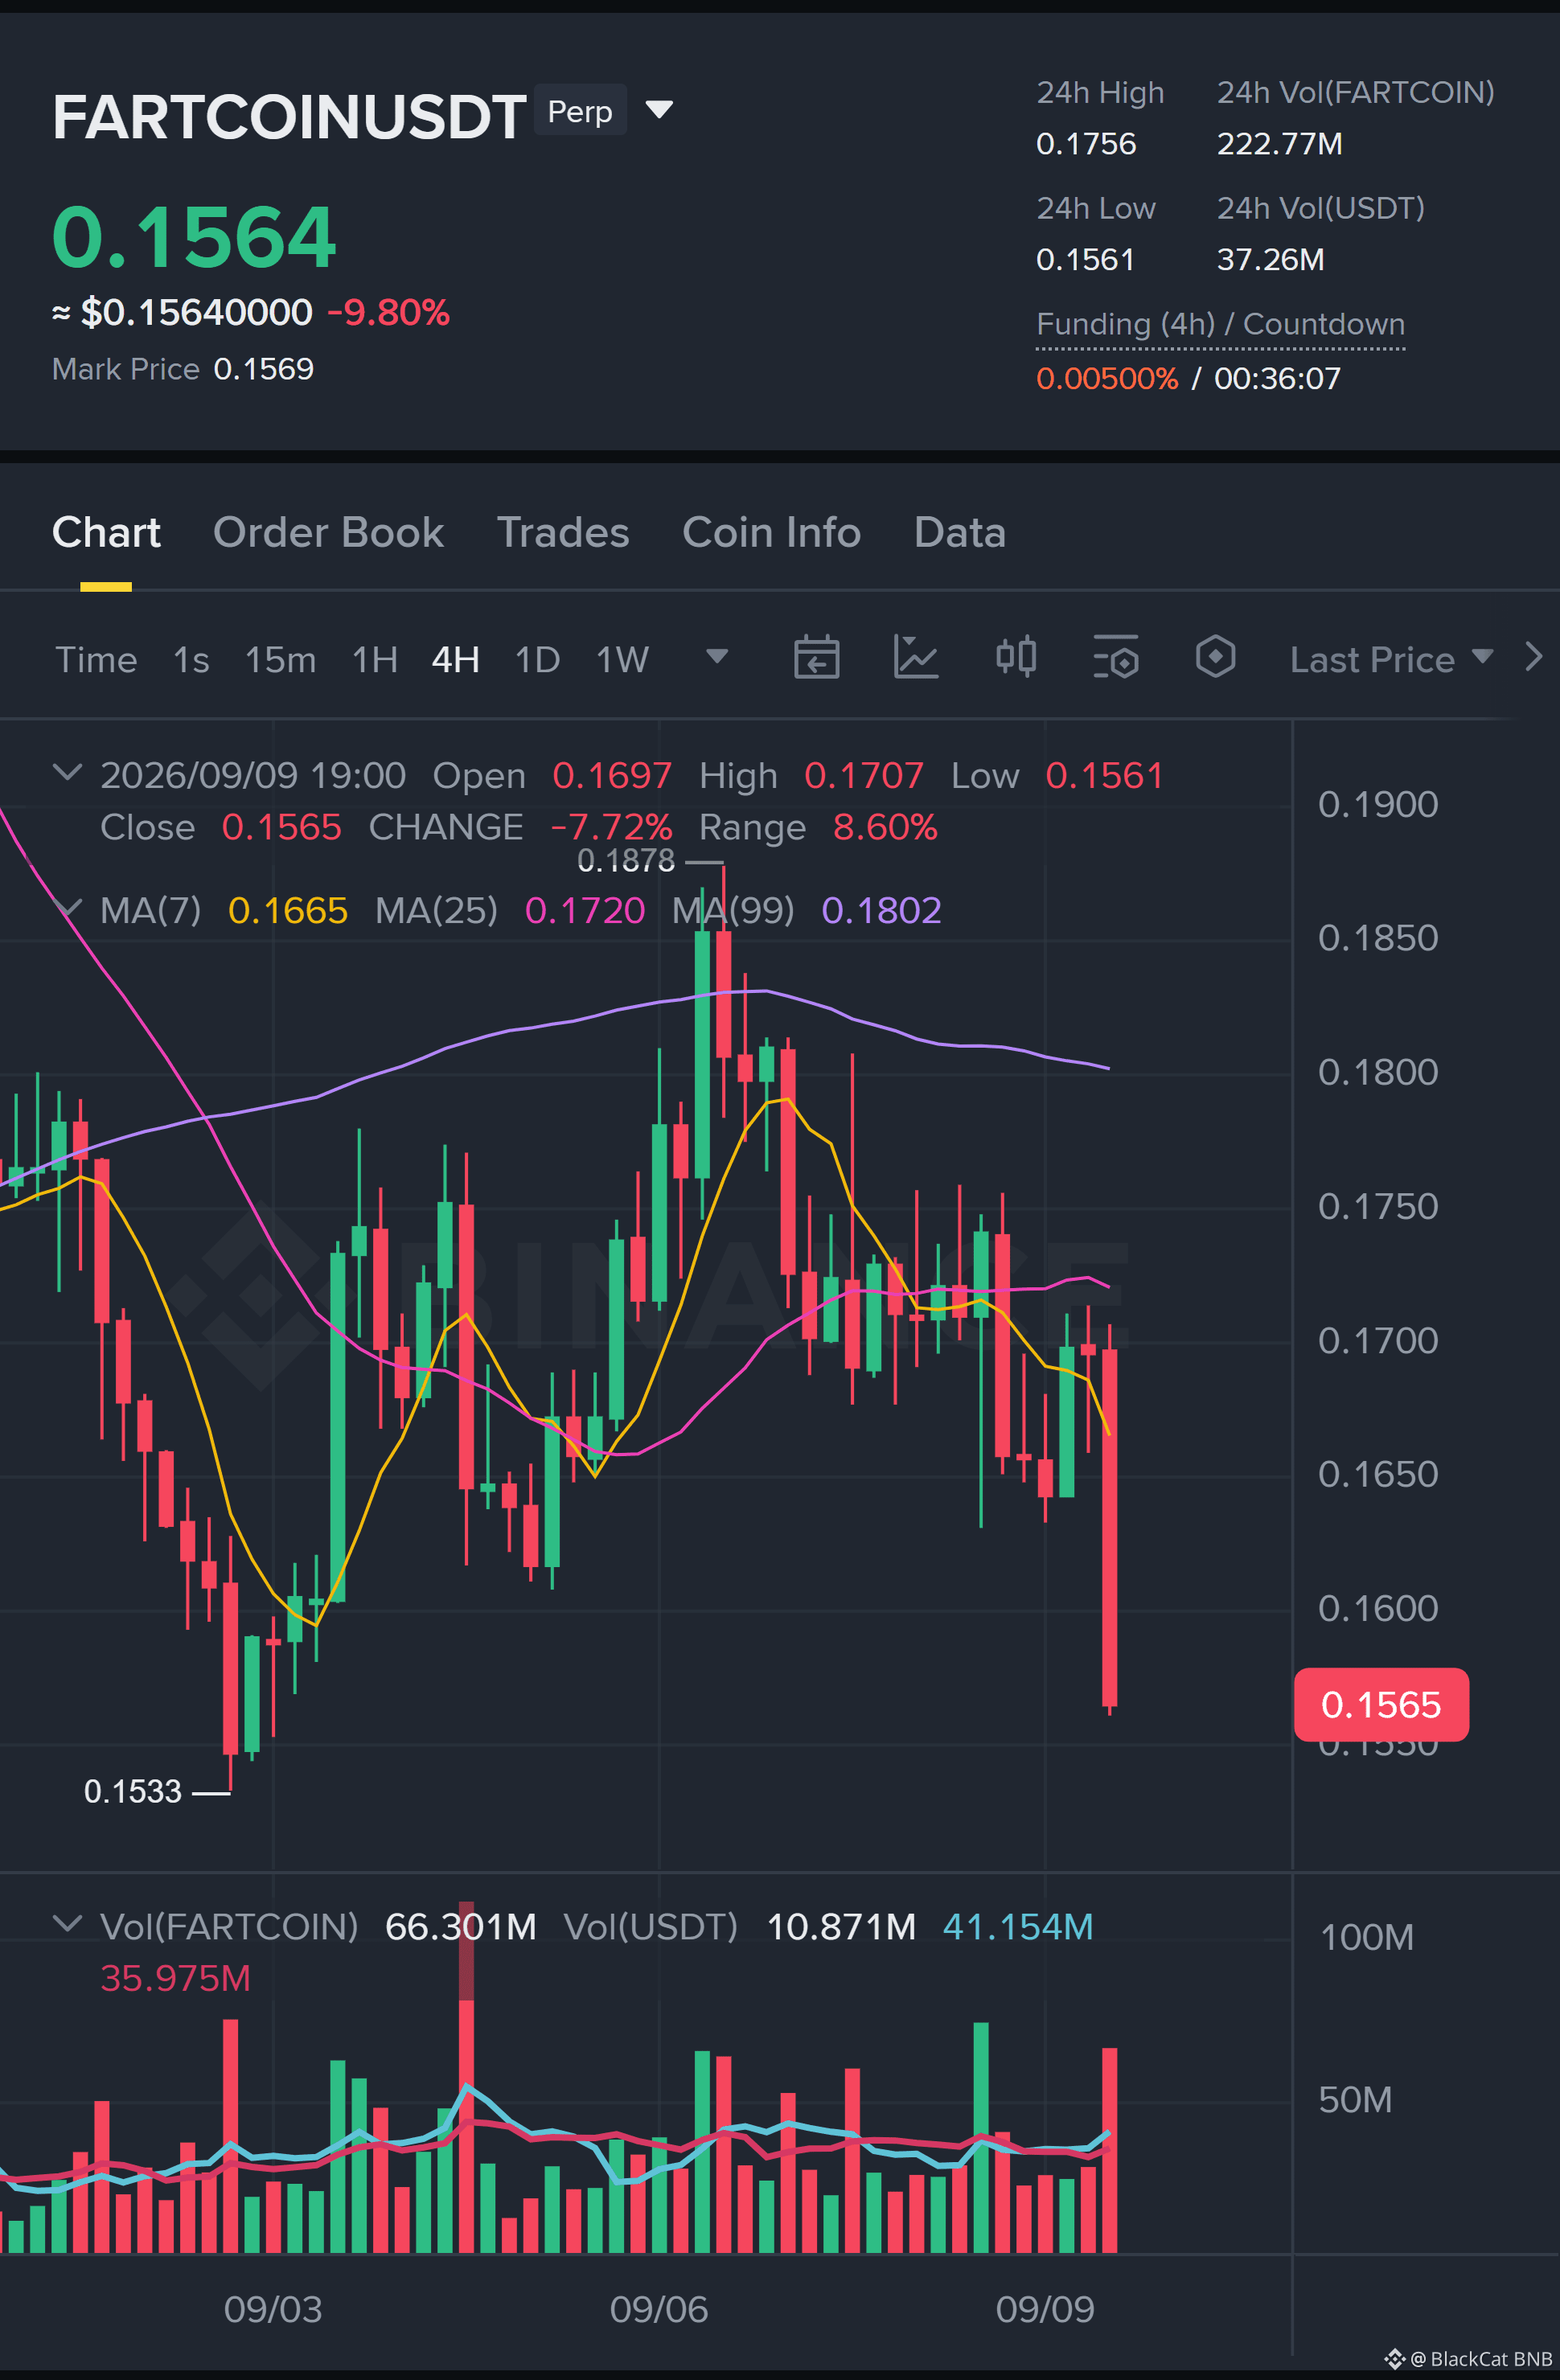
Task: Select the 4H timeframe
Action: [x=455, y=660]
